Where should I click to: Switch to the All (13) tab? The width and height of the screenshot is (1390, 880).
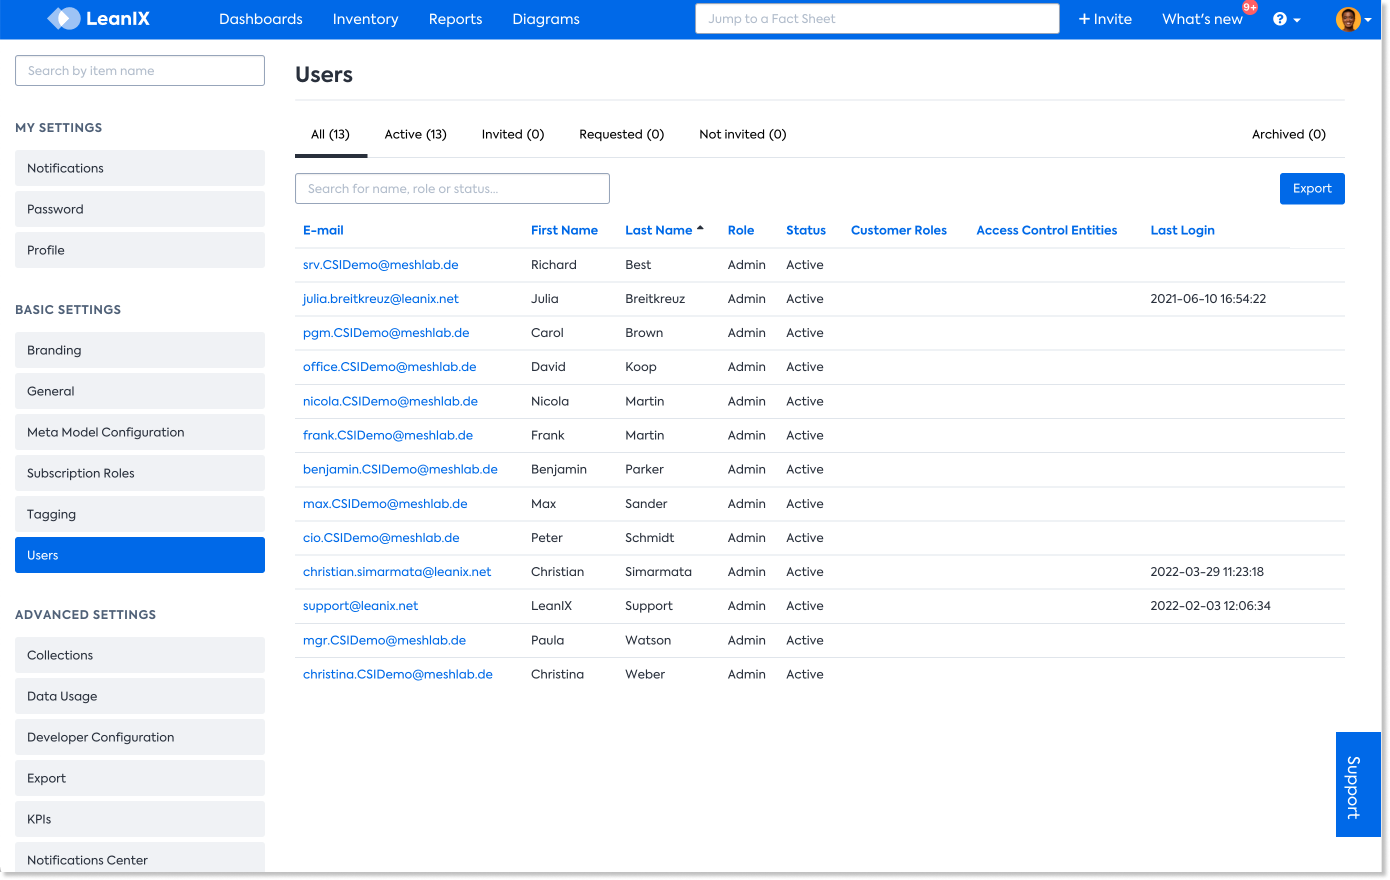point(330,134)
